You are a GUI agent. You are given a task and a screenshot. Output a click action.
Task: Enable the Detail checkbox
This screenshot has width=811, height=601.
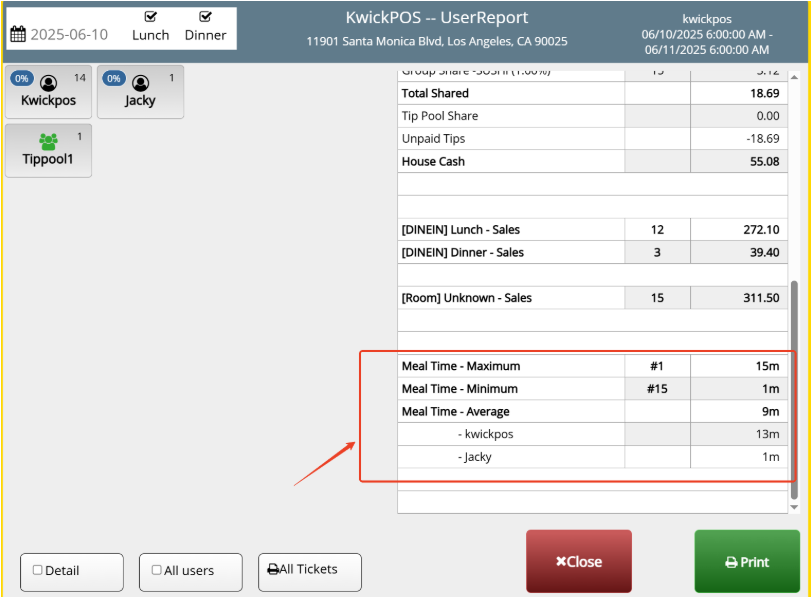click(x=37, y=570)
